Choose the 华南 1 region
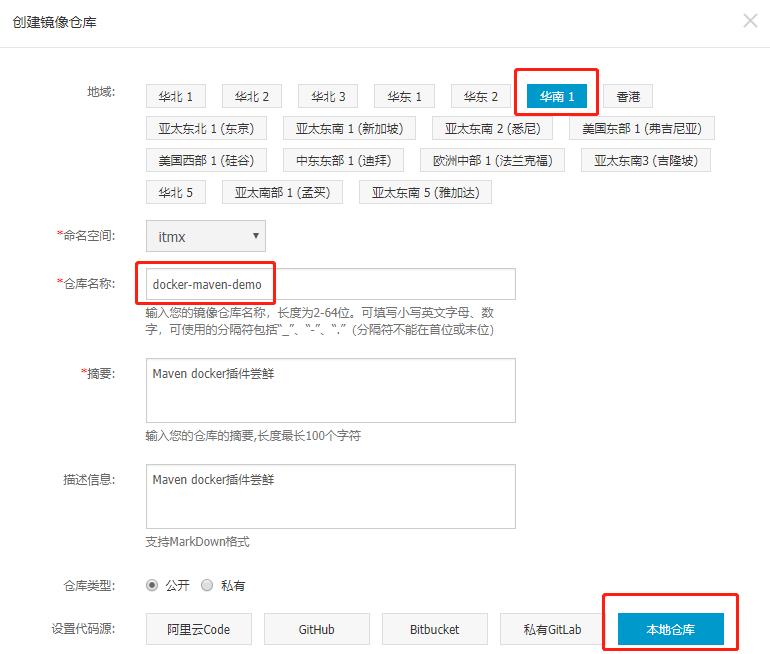 pos(557,97)
